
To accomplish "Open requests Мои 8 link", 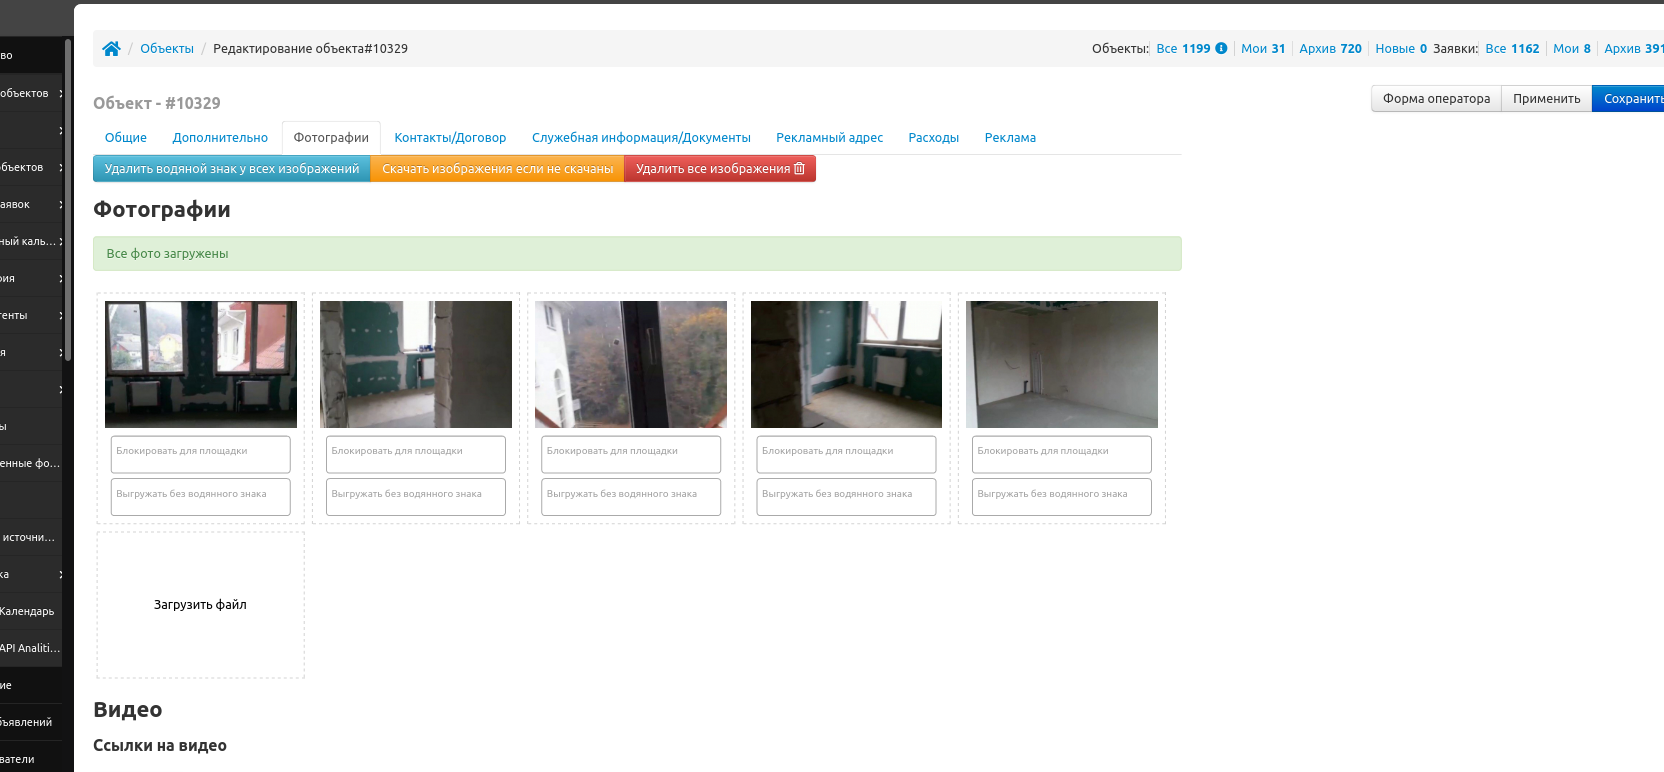I will (1572, 48).
